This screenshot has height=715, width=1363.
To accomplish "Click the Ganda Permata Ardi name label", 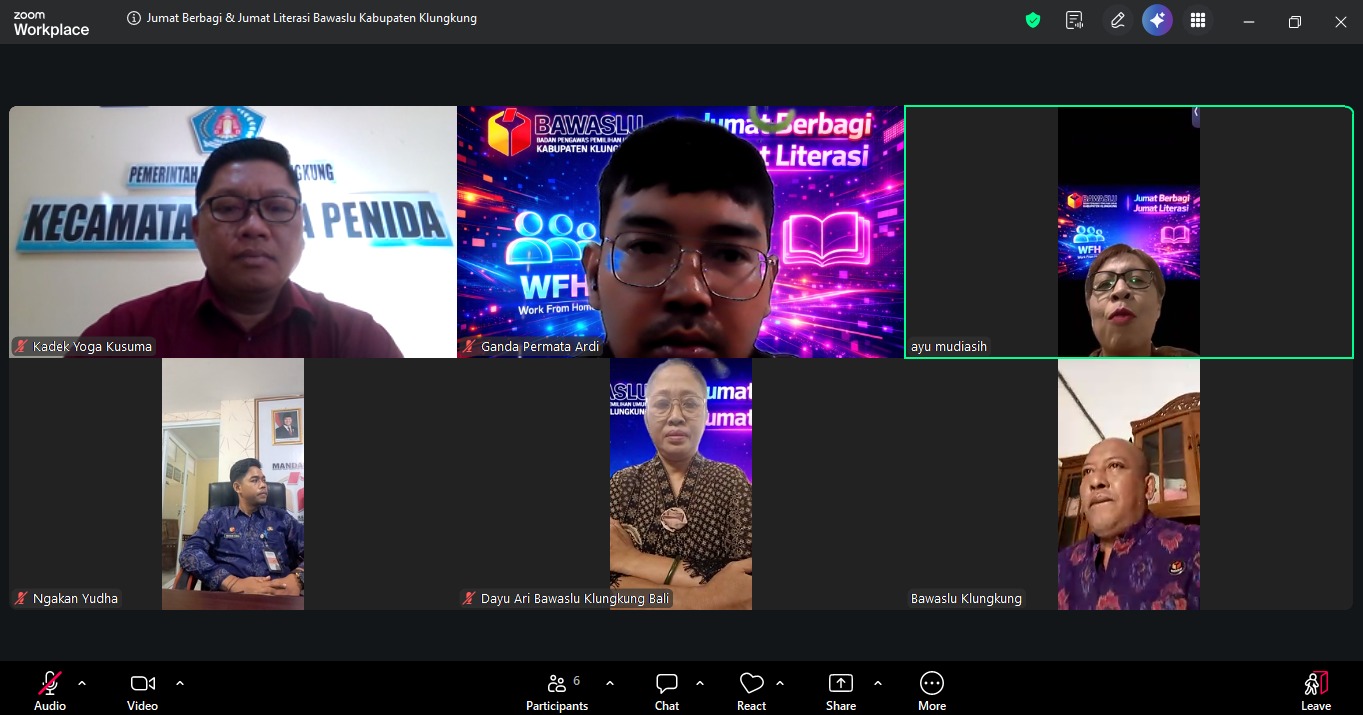I will pos(540,347).
